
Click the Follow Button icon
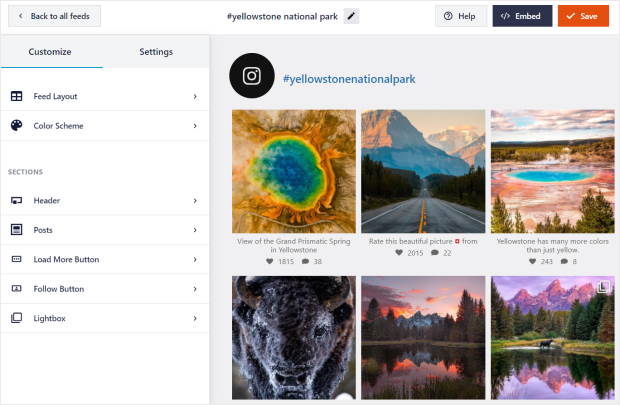pyautogui.click(x=17, y=289)
